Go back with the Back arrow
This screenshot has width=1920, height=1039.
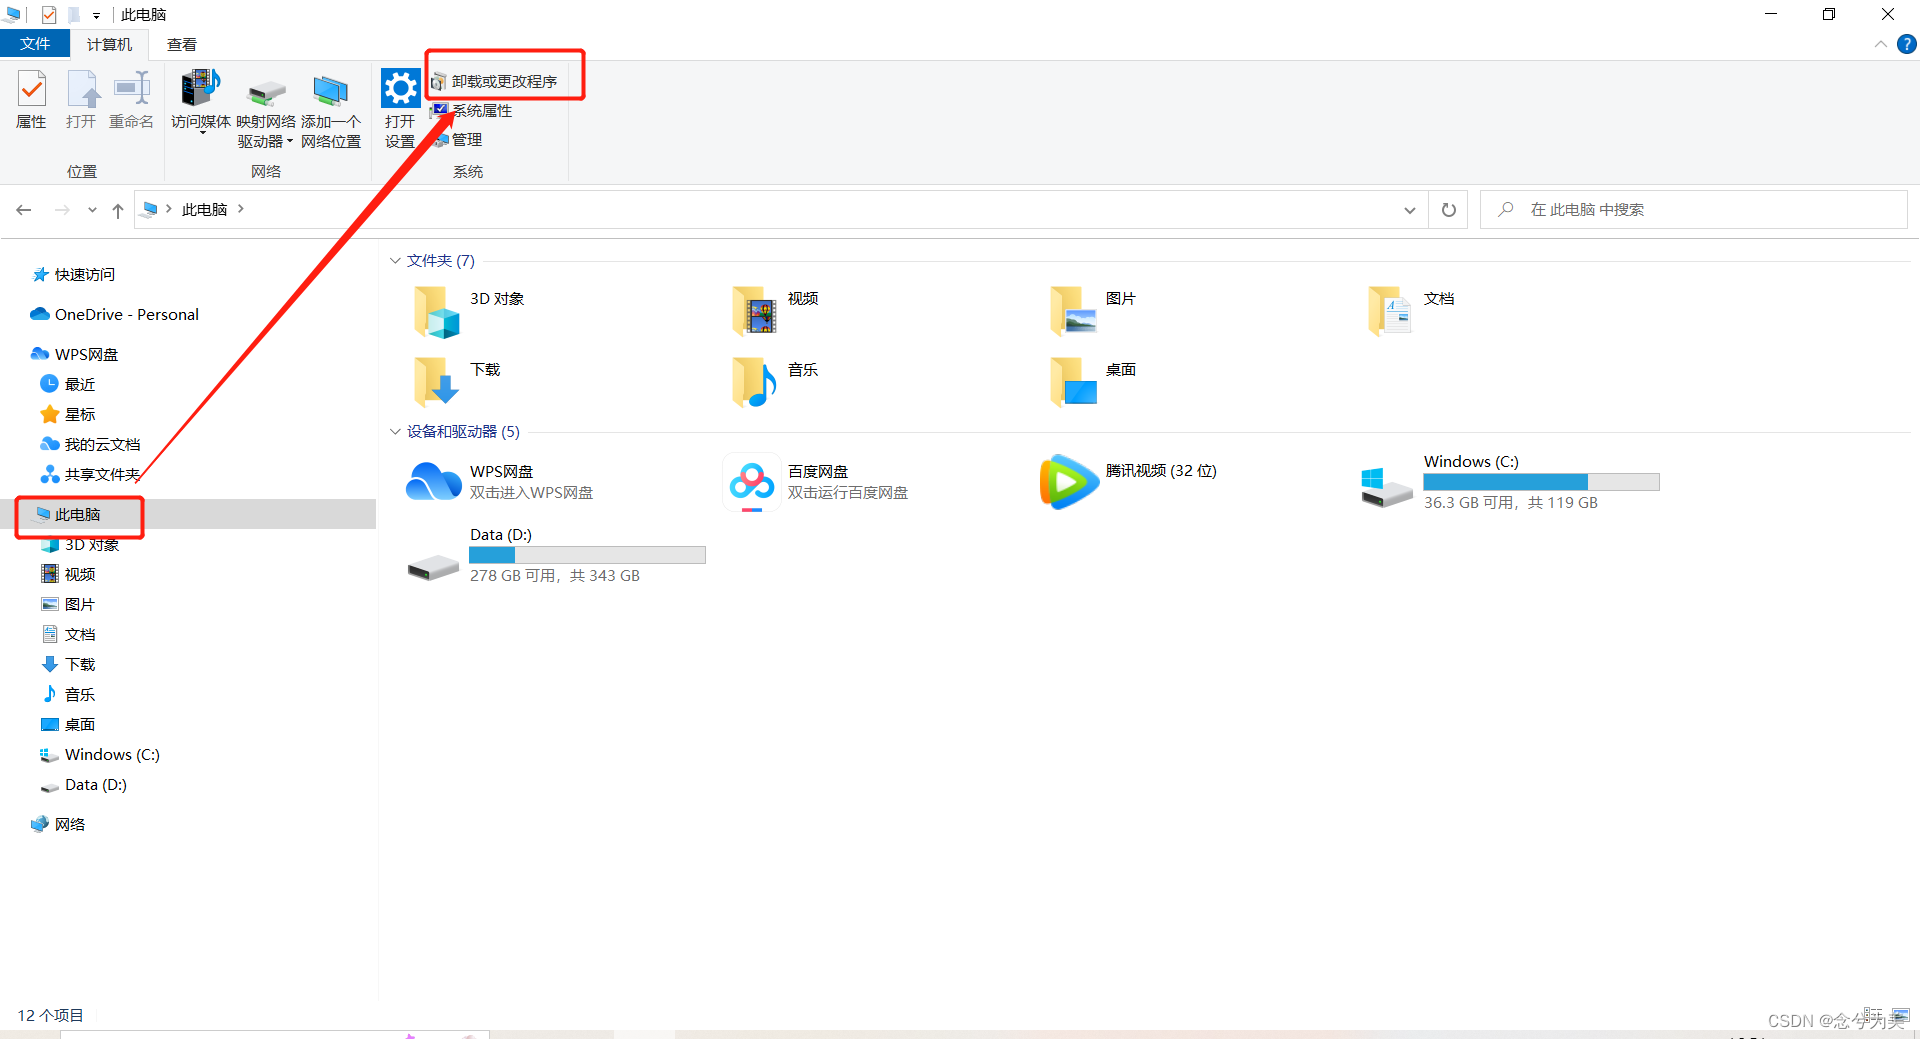click(x=24, y=210)
